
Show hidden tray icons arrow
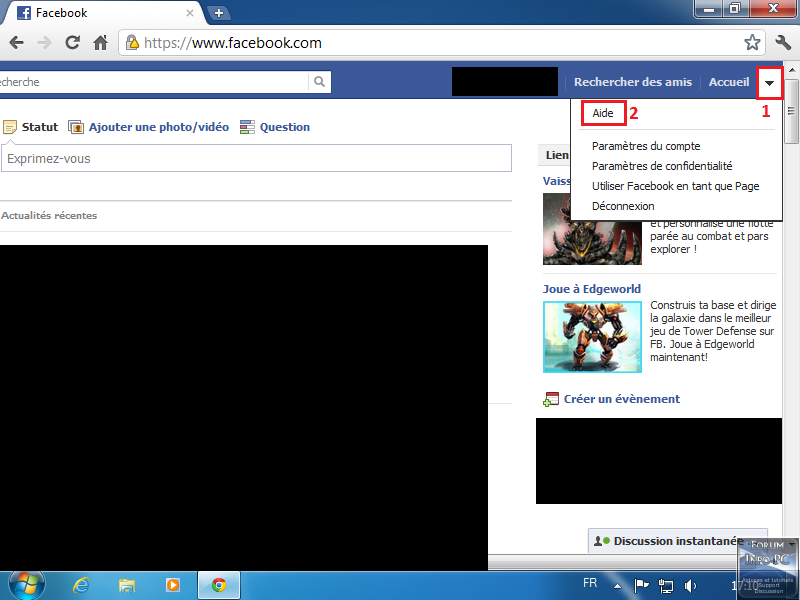coord(617,586)
